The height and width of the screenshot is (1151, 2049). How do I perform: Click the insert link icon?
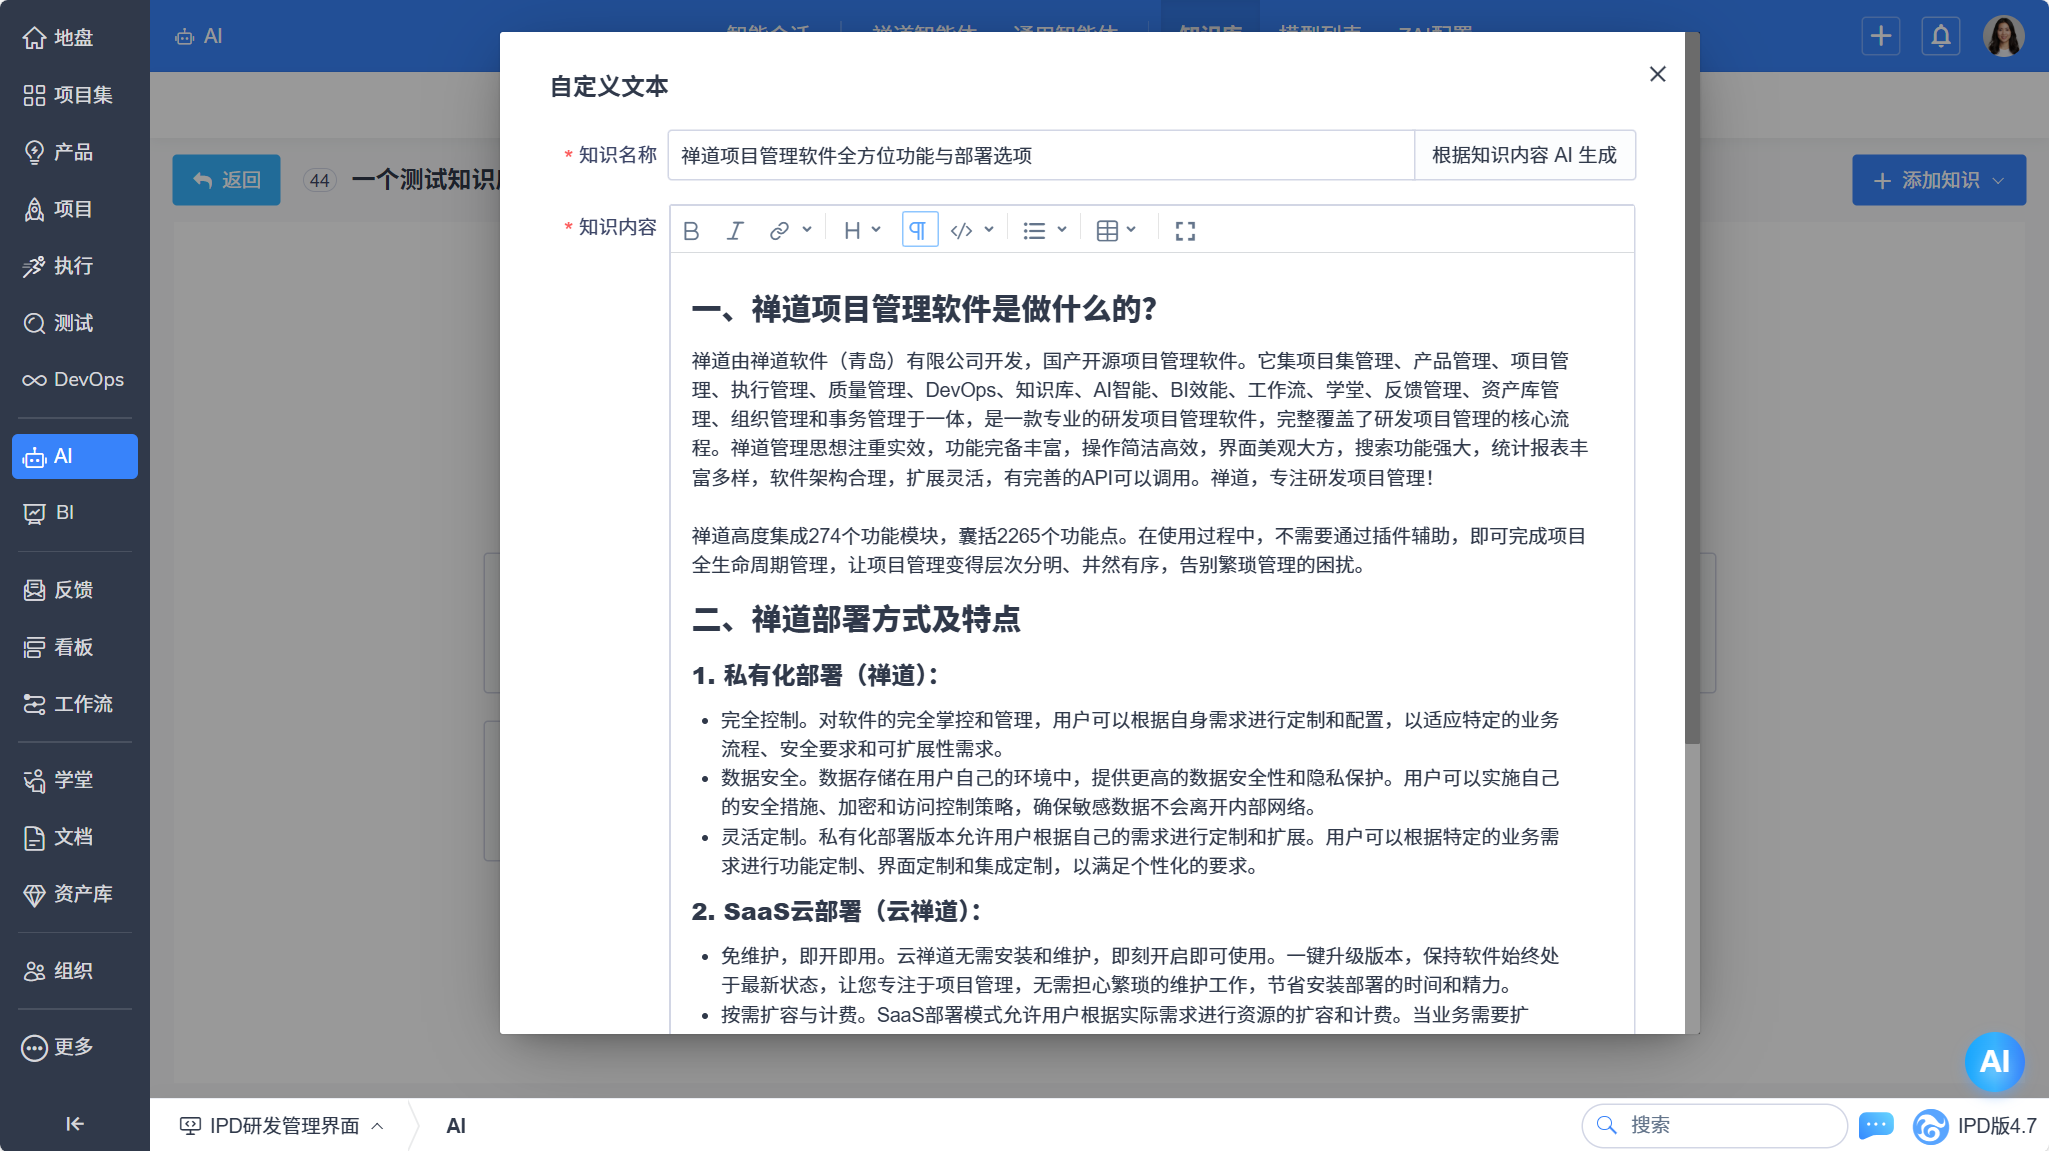[779, 231]
